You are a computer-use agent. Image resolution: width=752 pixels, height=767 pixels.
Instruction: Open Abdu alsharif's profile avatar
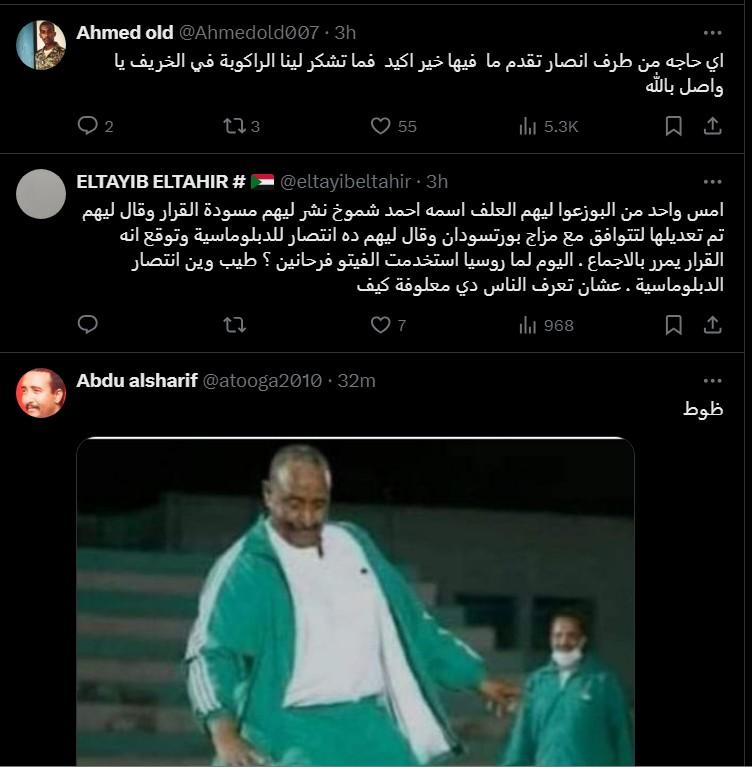pyautogui.click(x=41, y=393)
